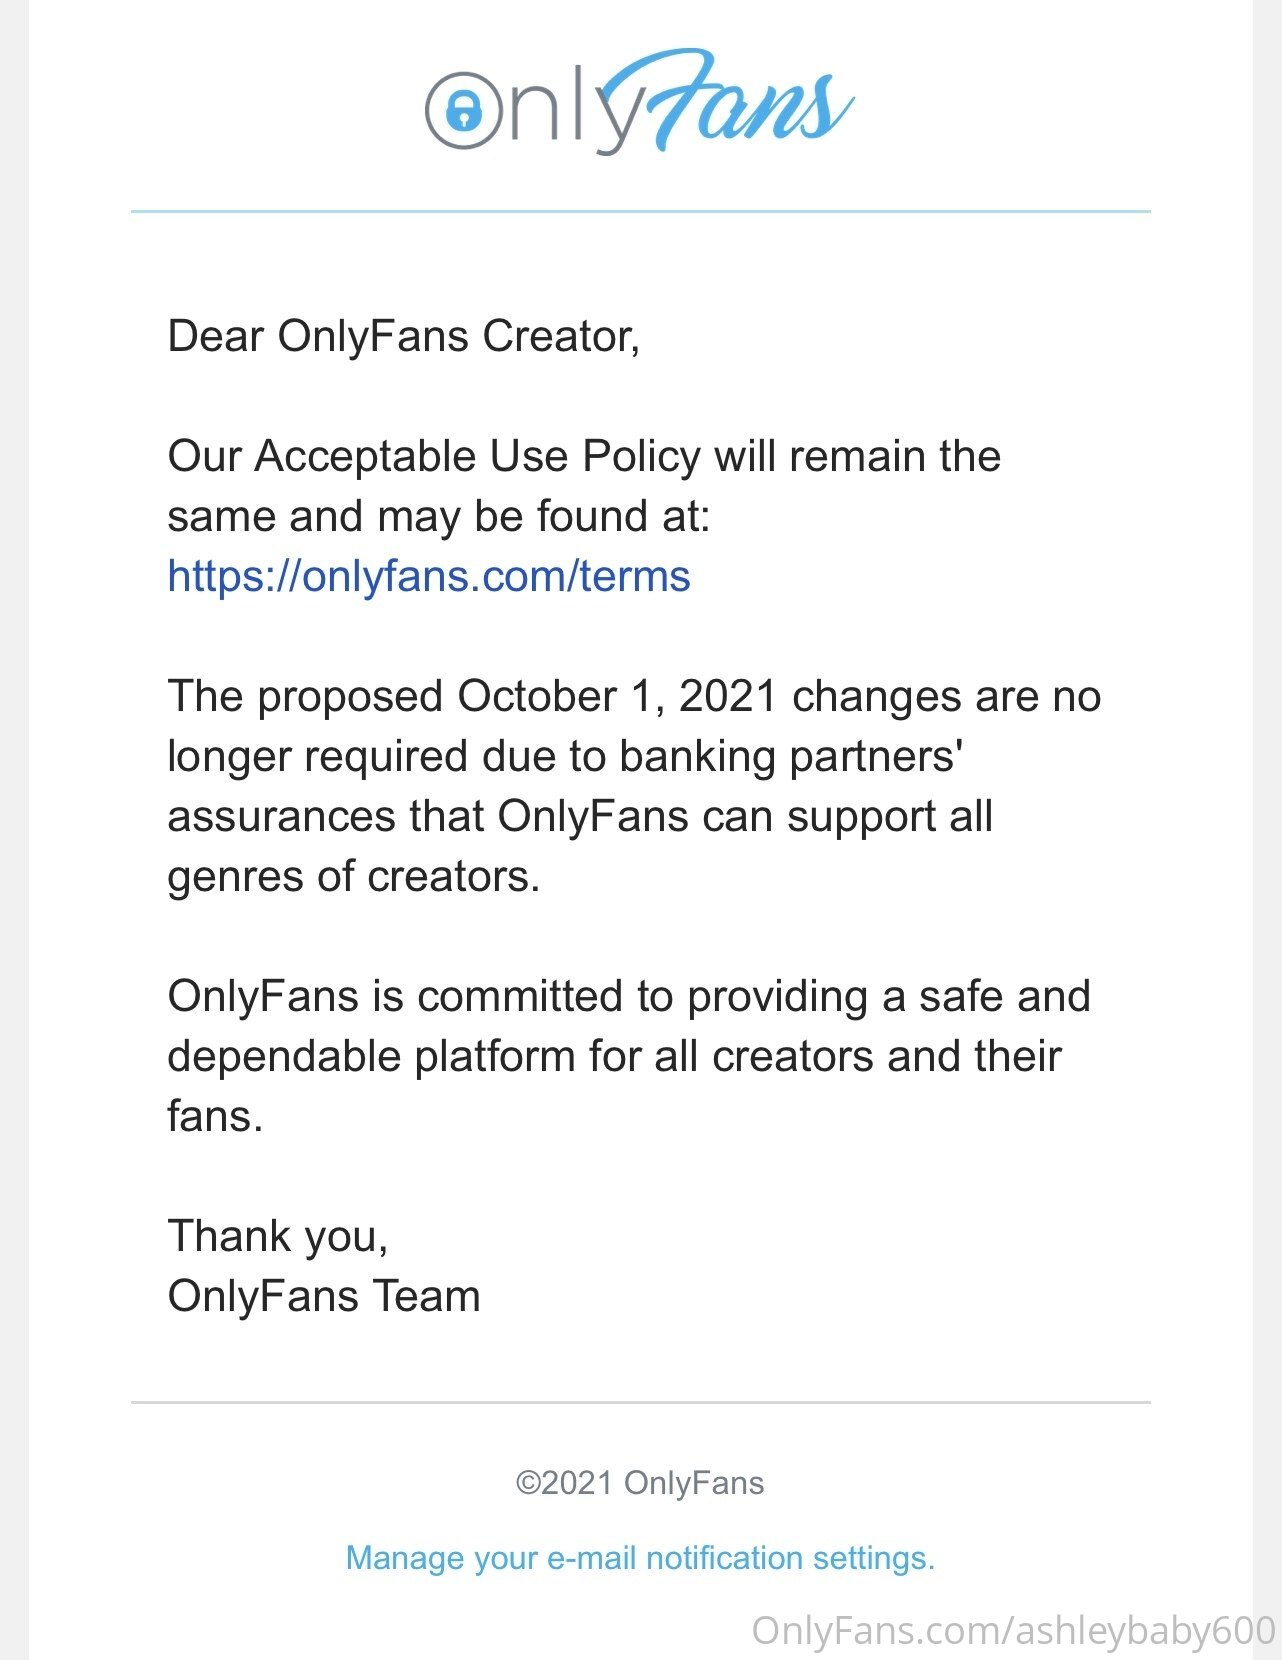The image size is (1282, 1660).
Task: Open Manage your e-mail notification settings
Action: coord(640,1558)
